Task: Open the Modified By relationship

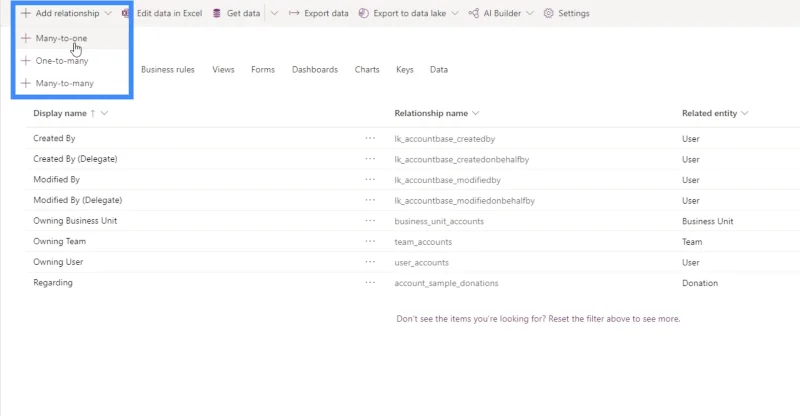Action: pyautogui.click(x=57, y=180)
